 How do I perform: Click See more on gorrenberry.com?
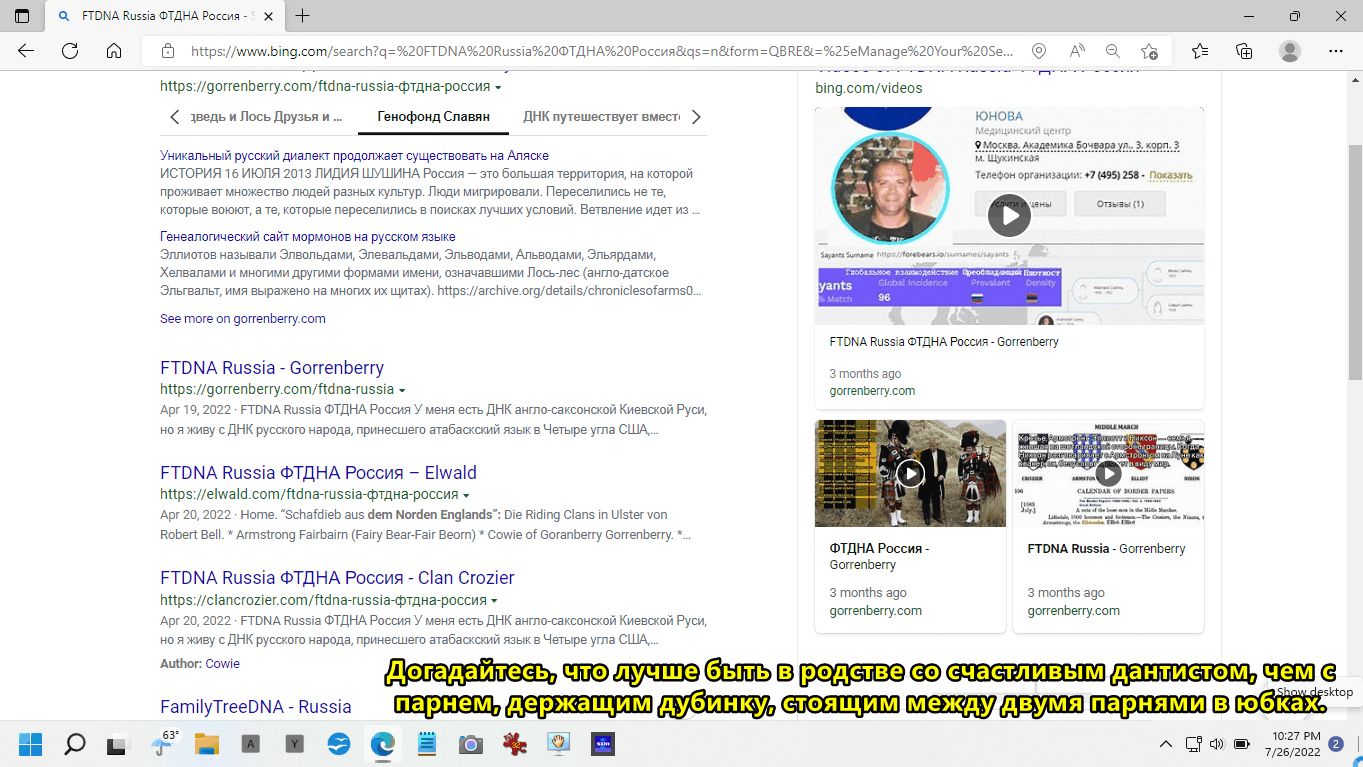(x=243, y=319)
